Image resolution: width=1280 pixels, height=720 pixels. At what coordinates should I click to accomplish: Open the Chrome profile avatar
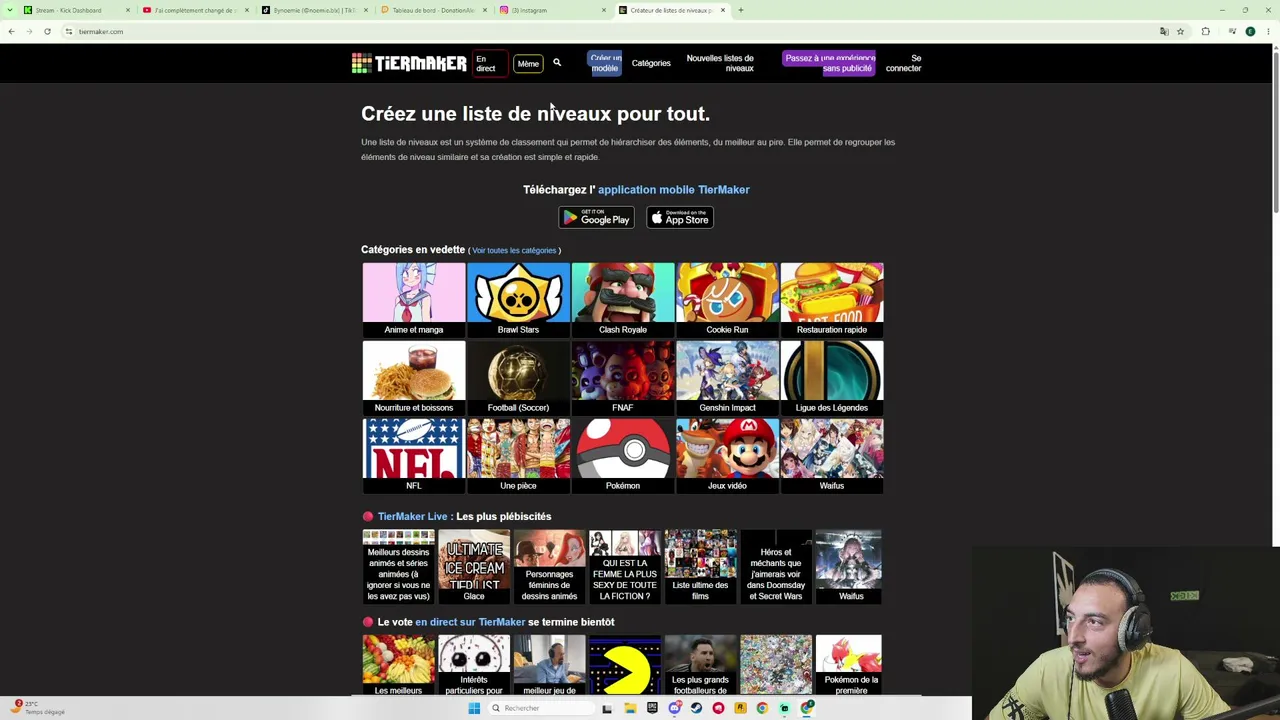coord(1250,31)
